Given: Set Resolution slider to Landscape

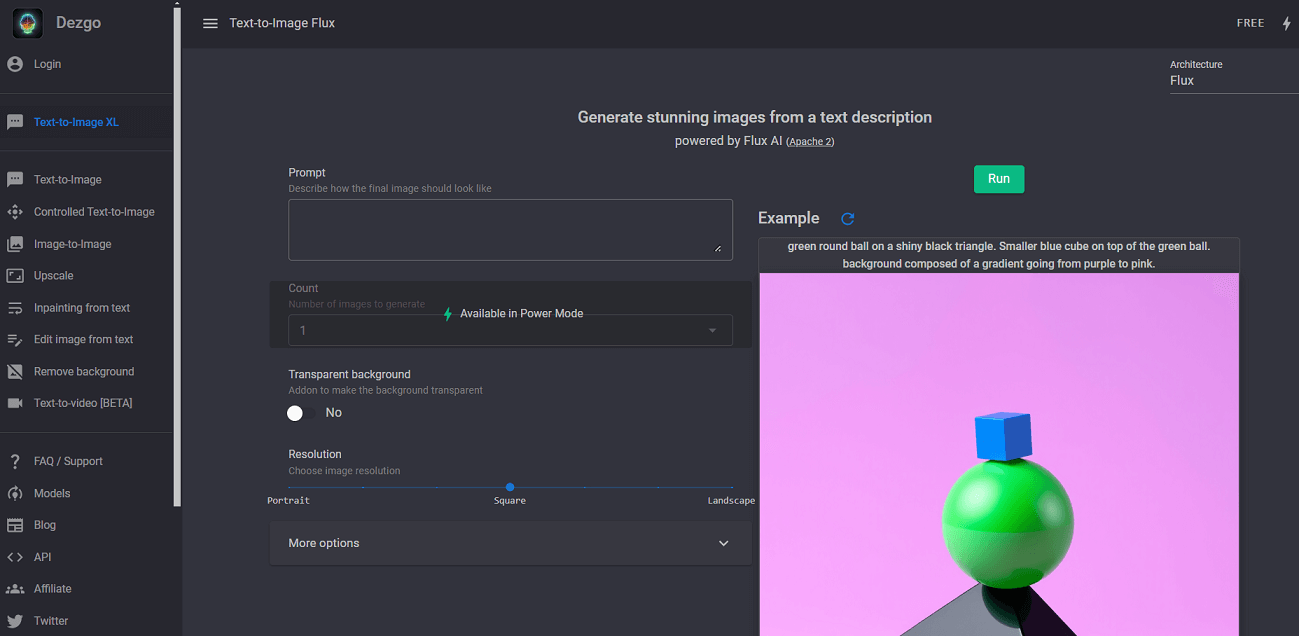Looking at the screenshot, I should [731, 487].
